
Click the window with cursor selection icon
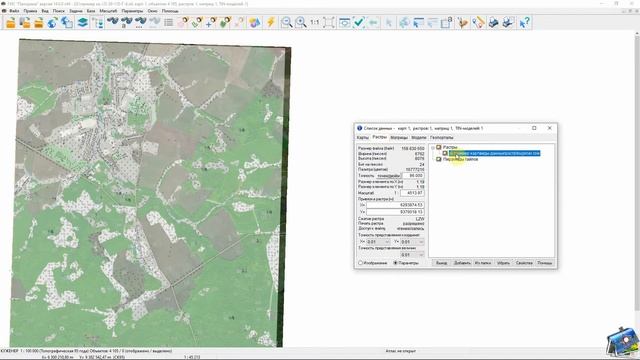pos(418,22)
